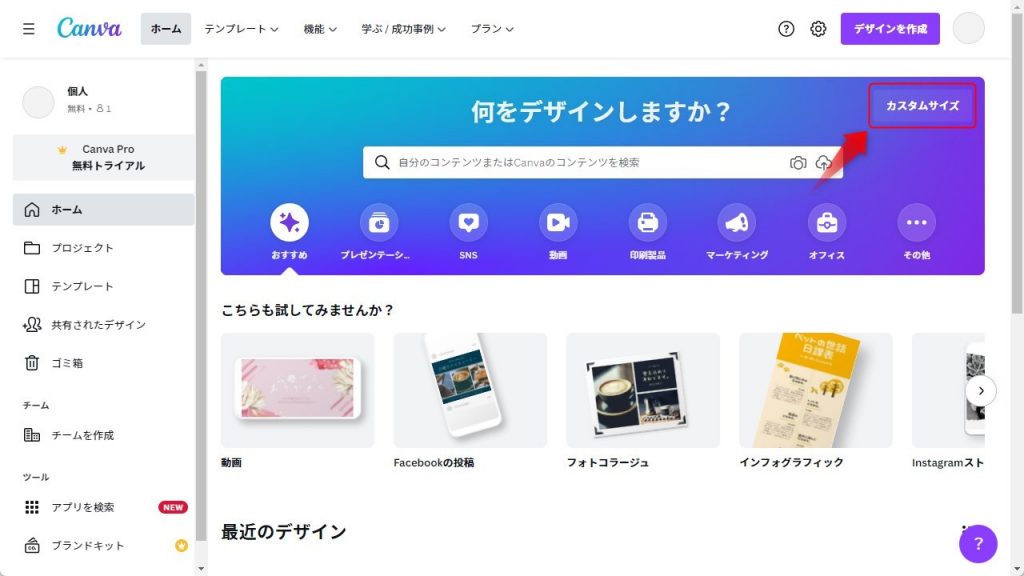Expand the テンプレート dropdown in top navigation

(x=242, y=29)
